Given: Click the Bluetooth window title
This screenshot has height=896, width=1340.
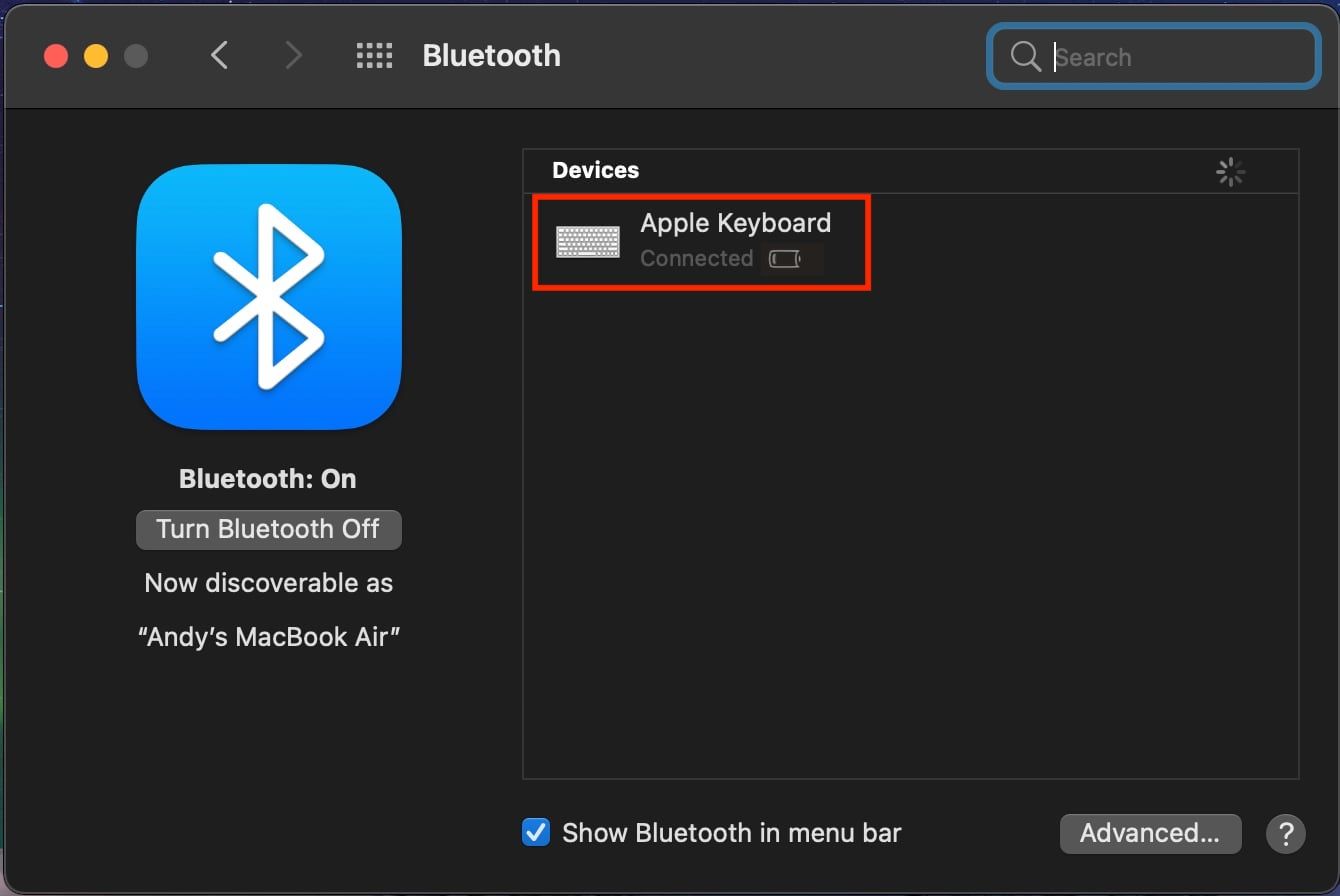Looking at the screenshot, I should point(491,55).
